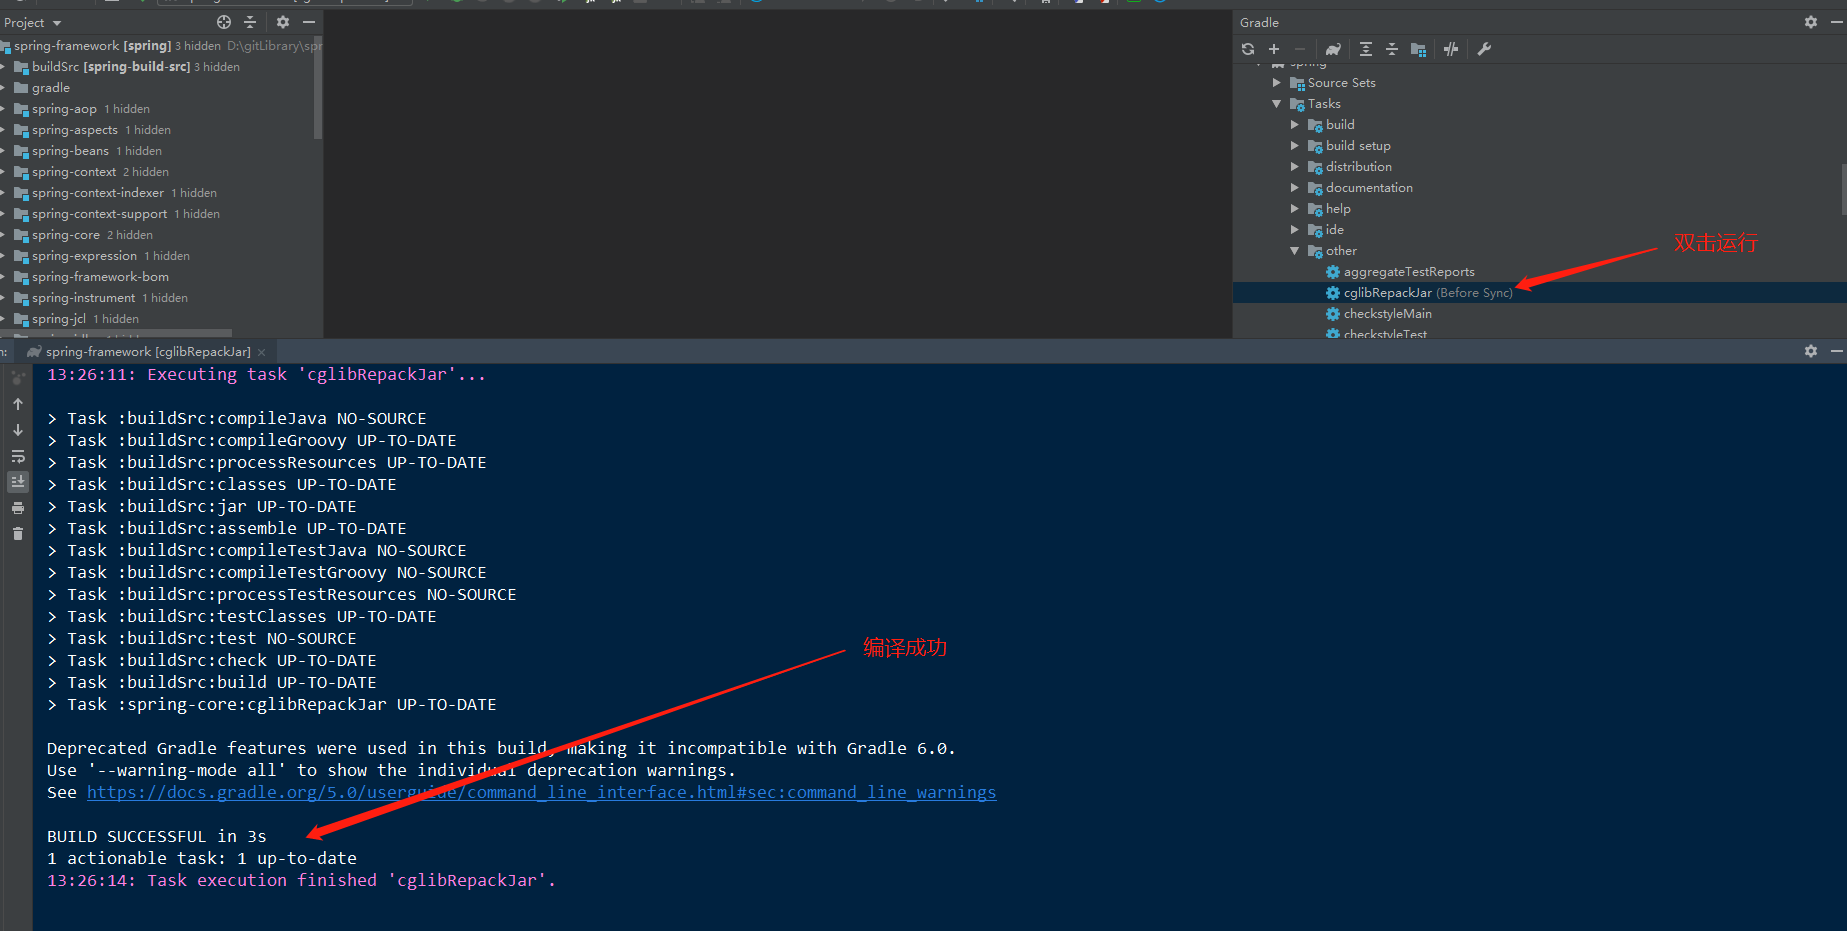Open Project panel gear settings
1847x931 pixels.
pos(283,22)
